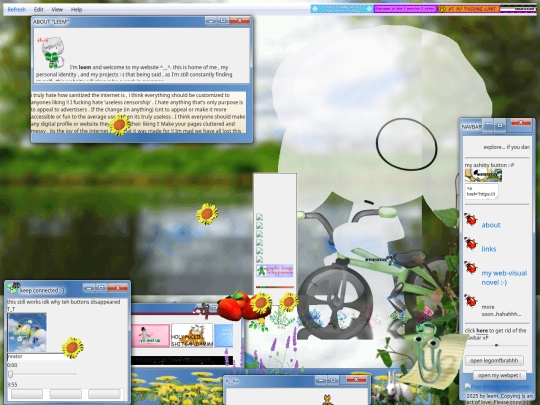Click the ladybug icon beside 'links'
Image resolution: width=540 pixels, height=405 pixels.
pyautogui.click(x=470, y=243)
